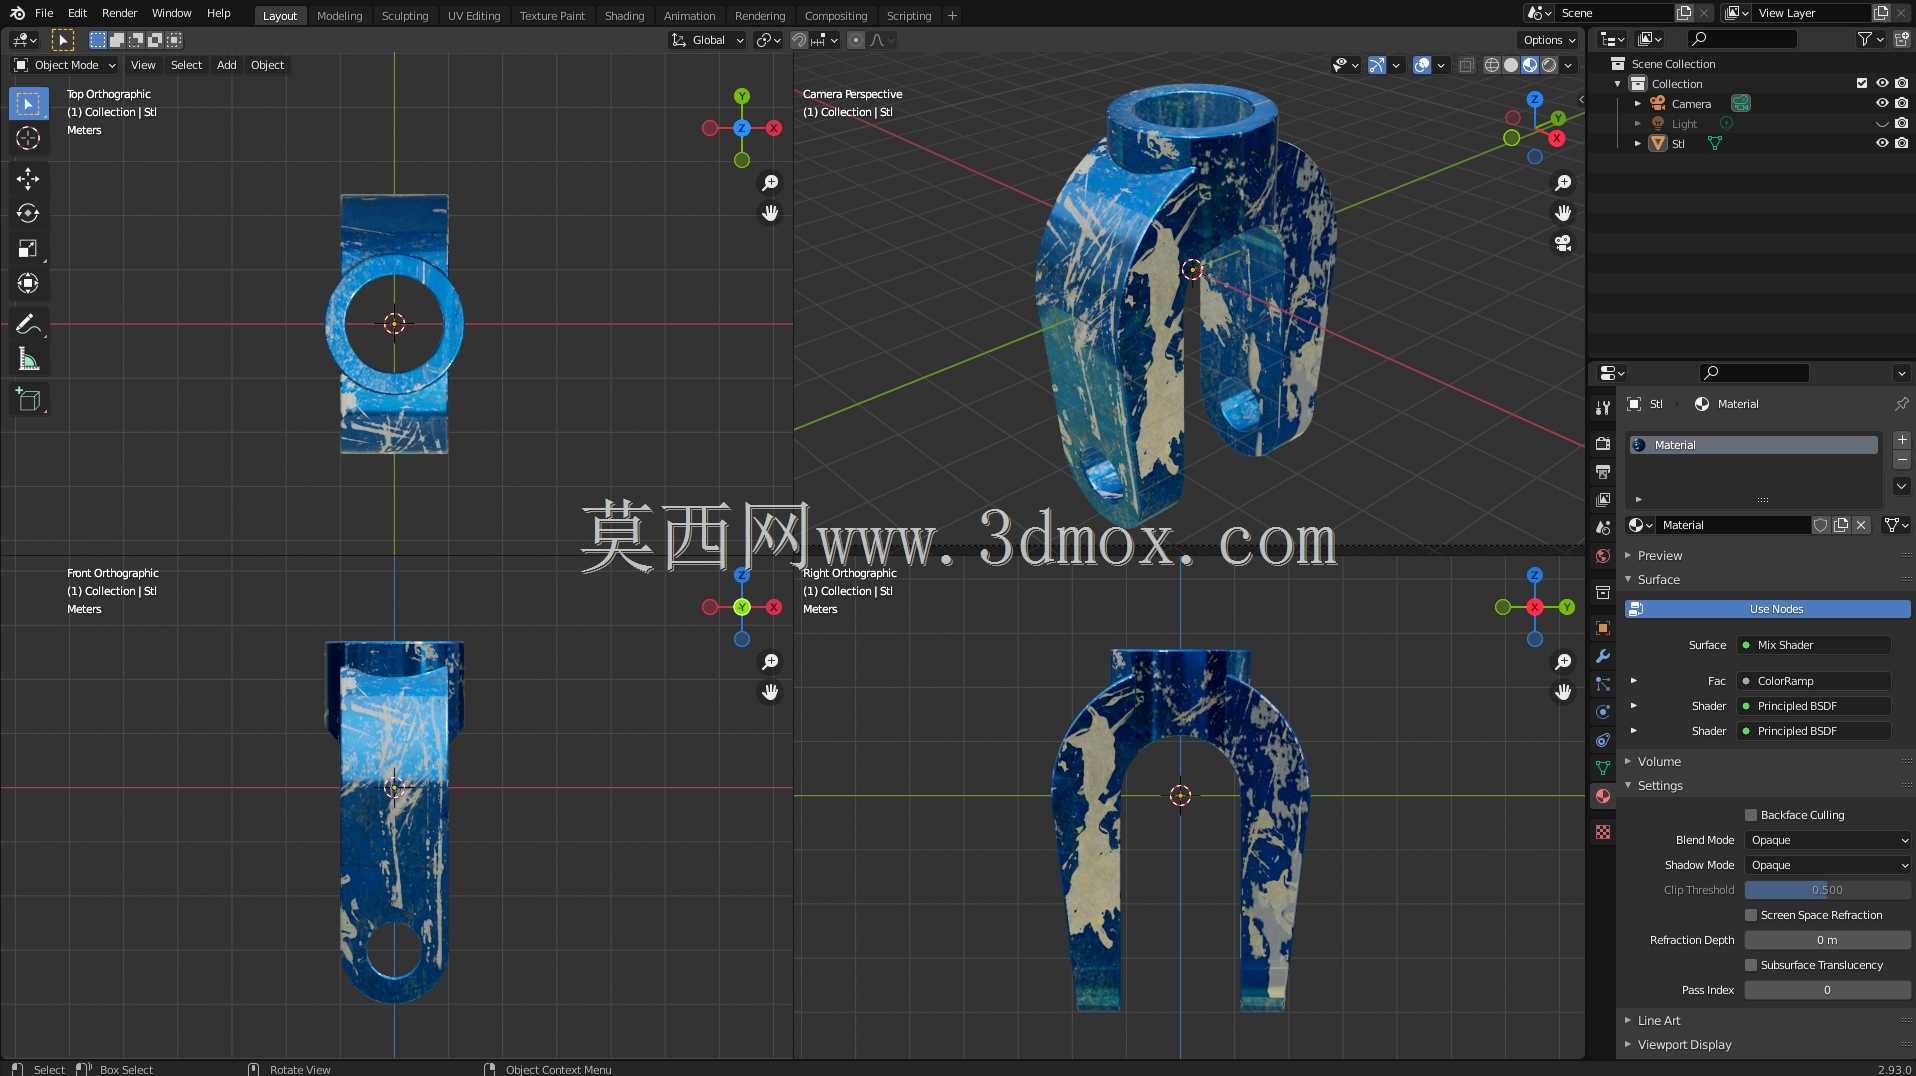Switch to the Shading workspace tab
Viewport: 1916px width, 1076px height.
624,16
